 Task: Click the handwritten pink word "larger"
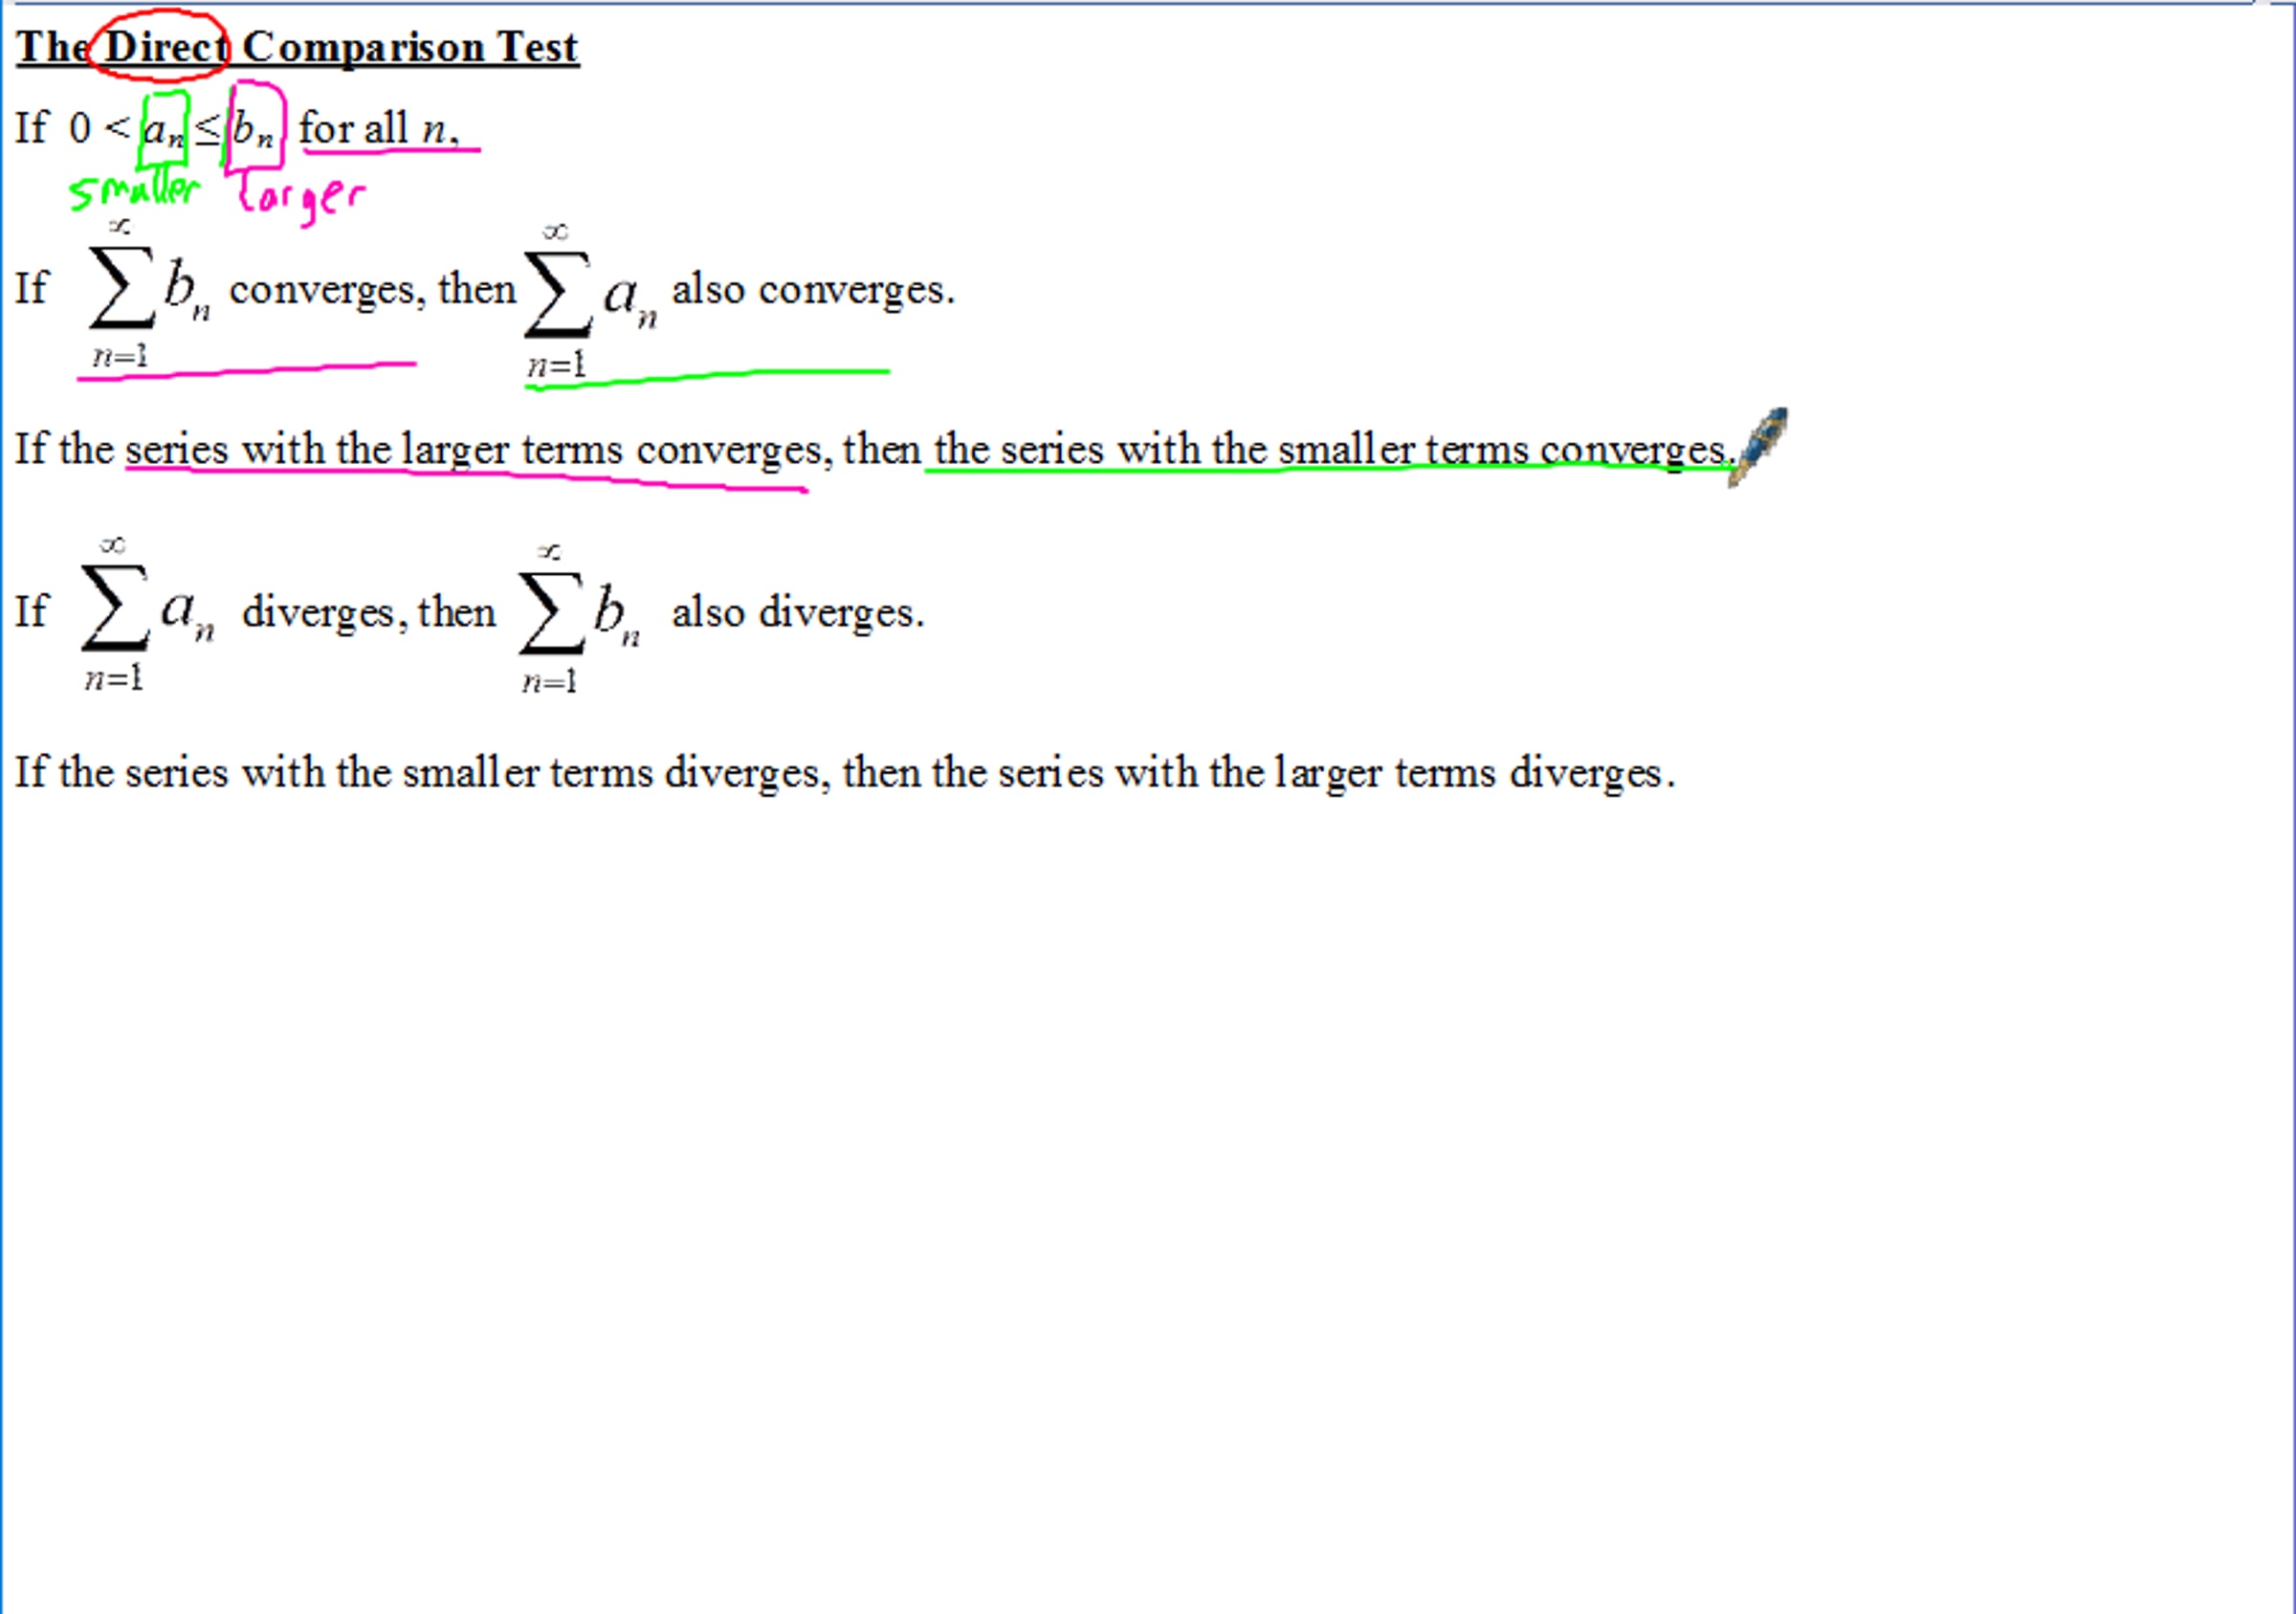pos(302,198)
